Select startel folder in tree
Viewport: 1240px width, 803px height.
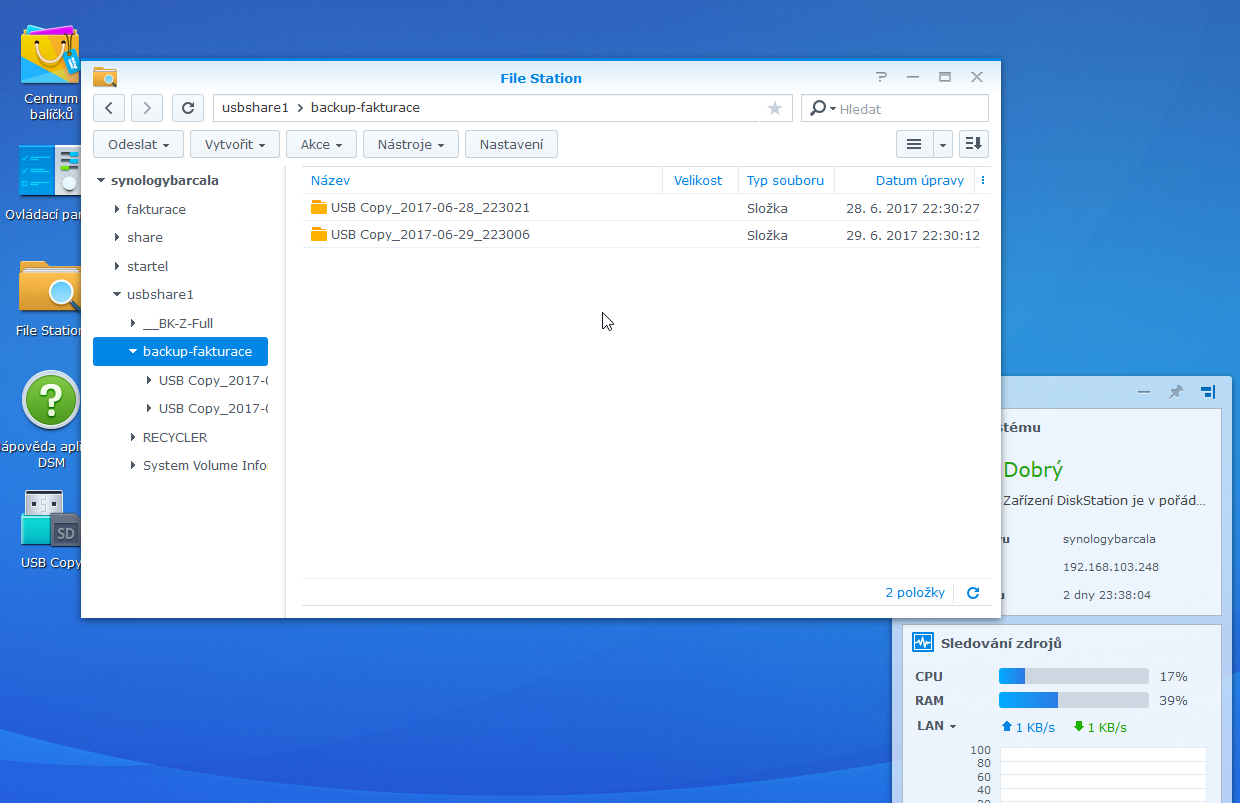[147, 267]
